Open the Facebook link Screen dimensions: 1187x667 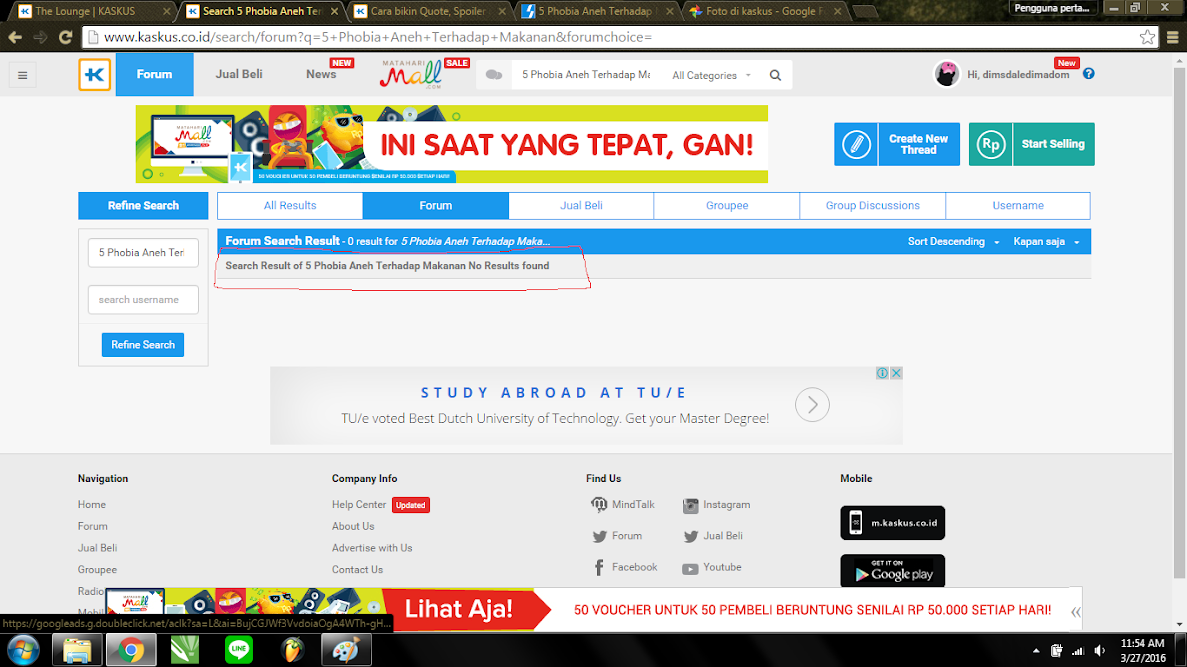pyautogui.click(x=625, y=567)
